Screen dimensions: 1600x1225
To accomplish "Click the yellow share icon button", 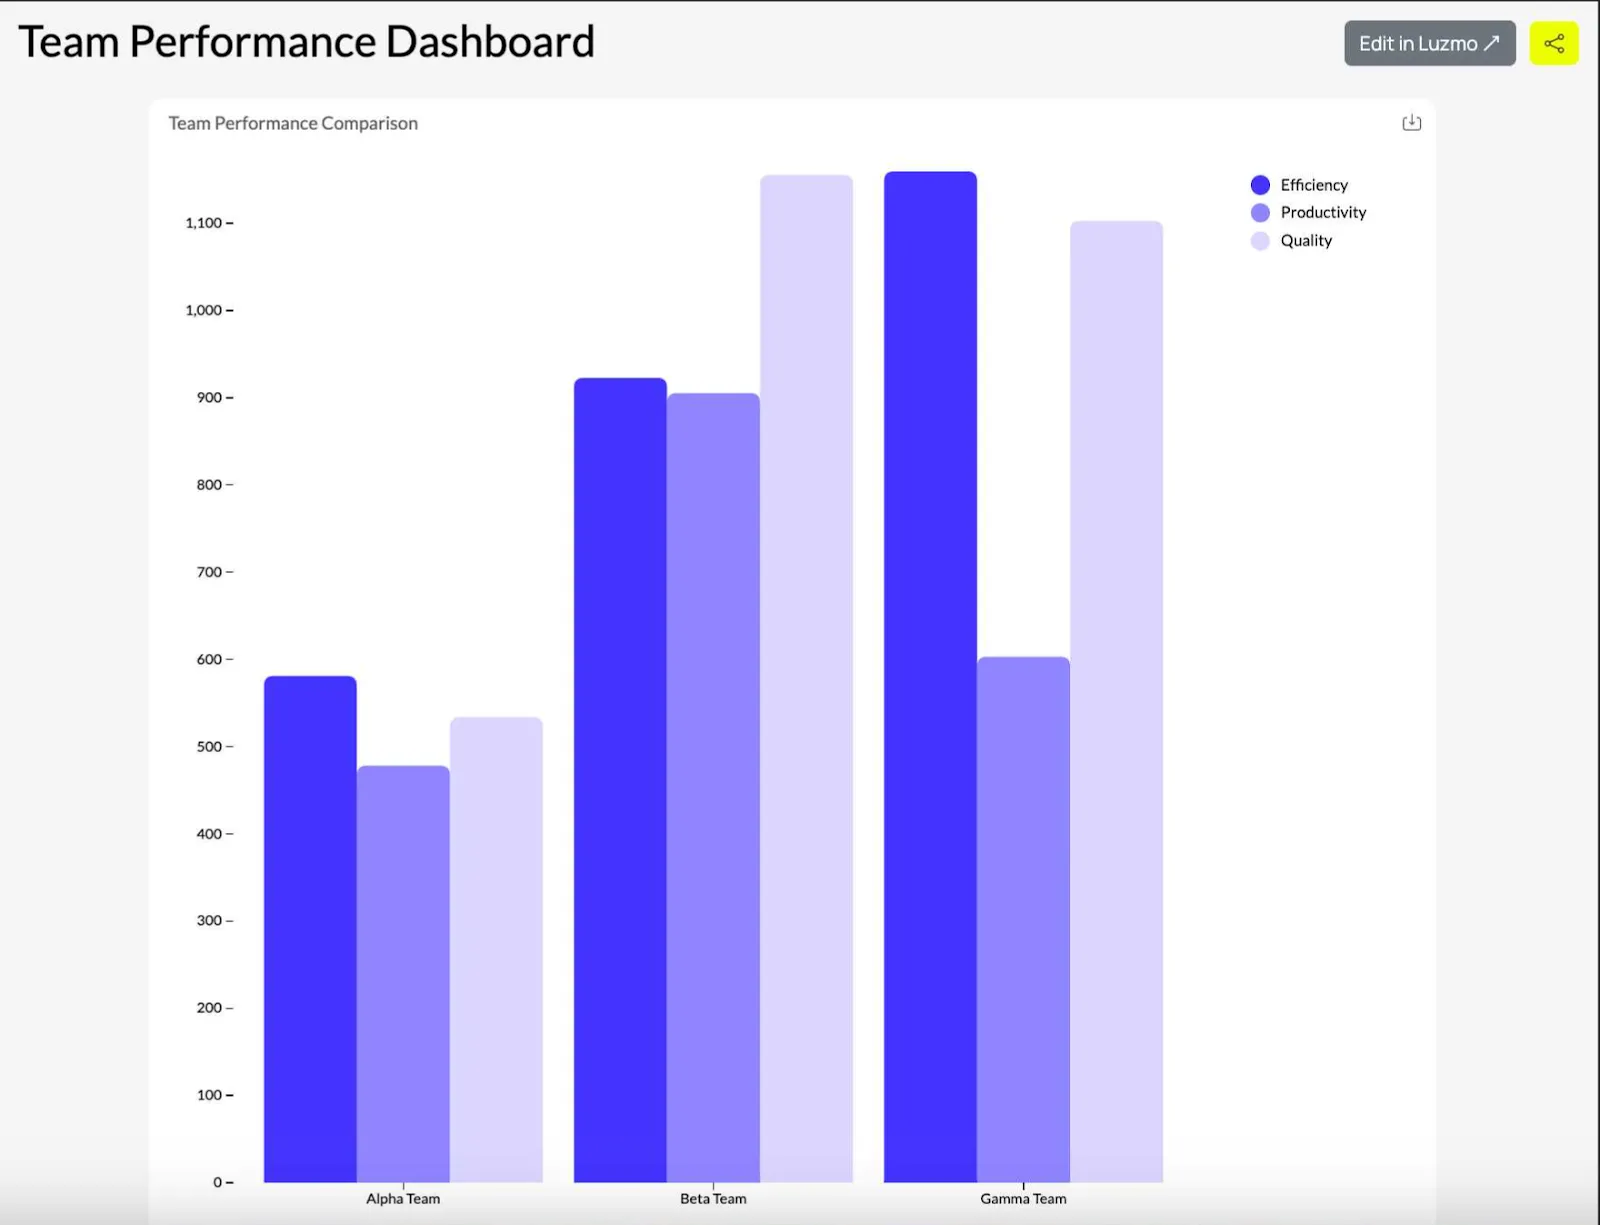I will tap(1554, 43).
